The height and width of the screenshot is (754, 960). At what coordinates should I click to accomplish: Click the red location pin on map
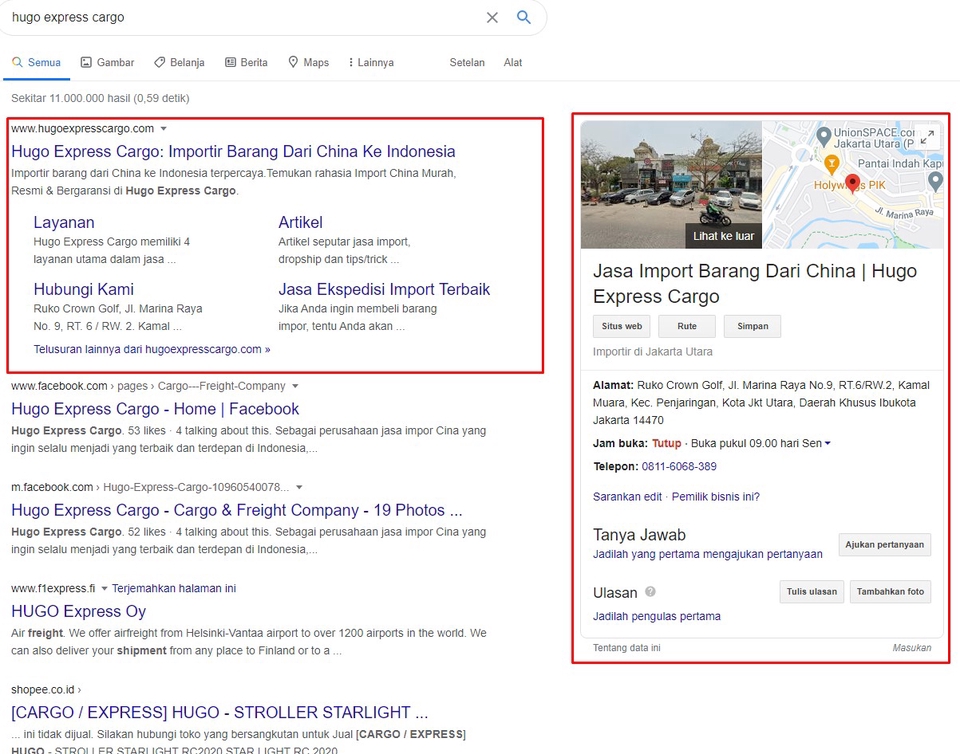pyautogui.click(x=853, y=183)
